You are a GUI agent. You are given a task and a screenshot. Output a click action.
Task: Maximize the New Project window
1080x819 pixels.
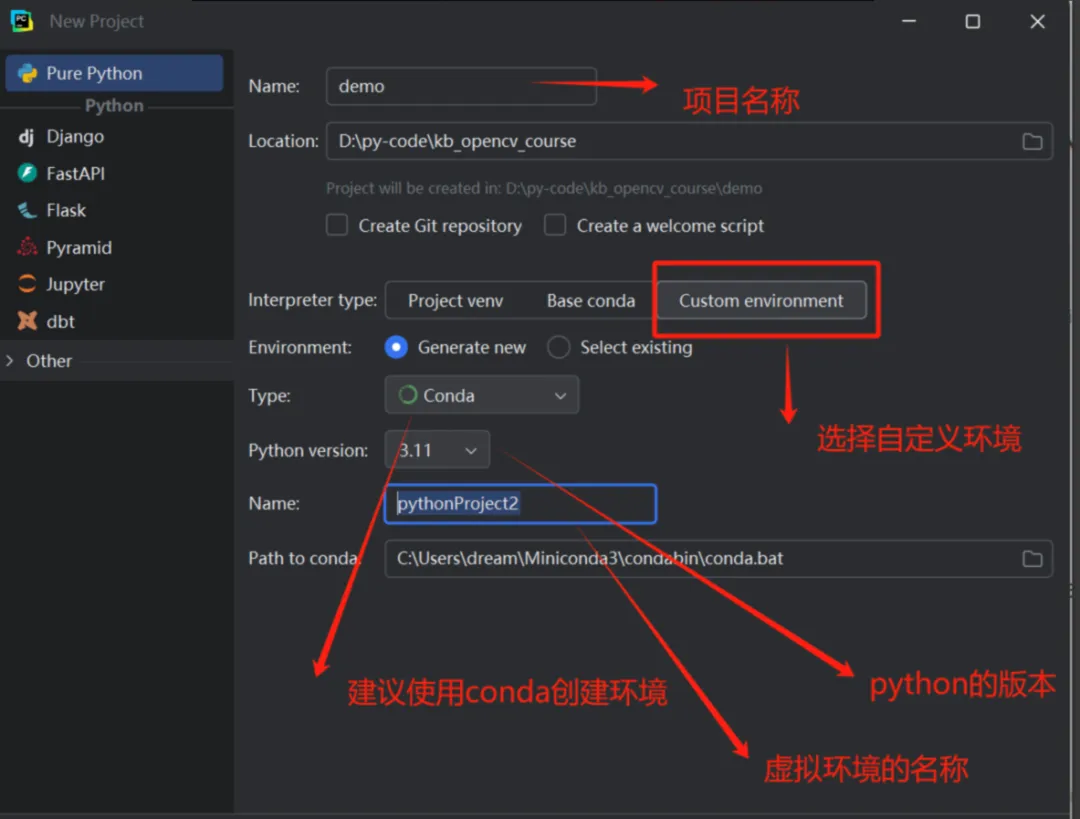tap(973, 21)
